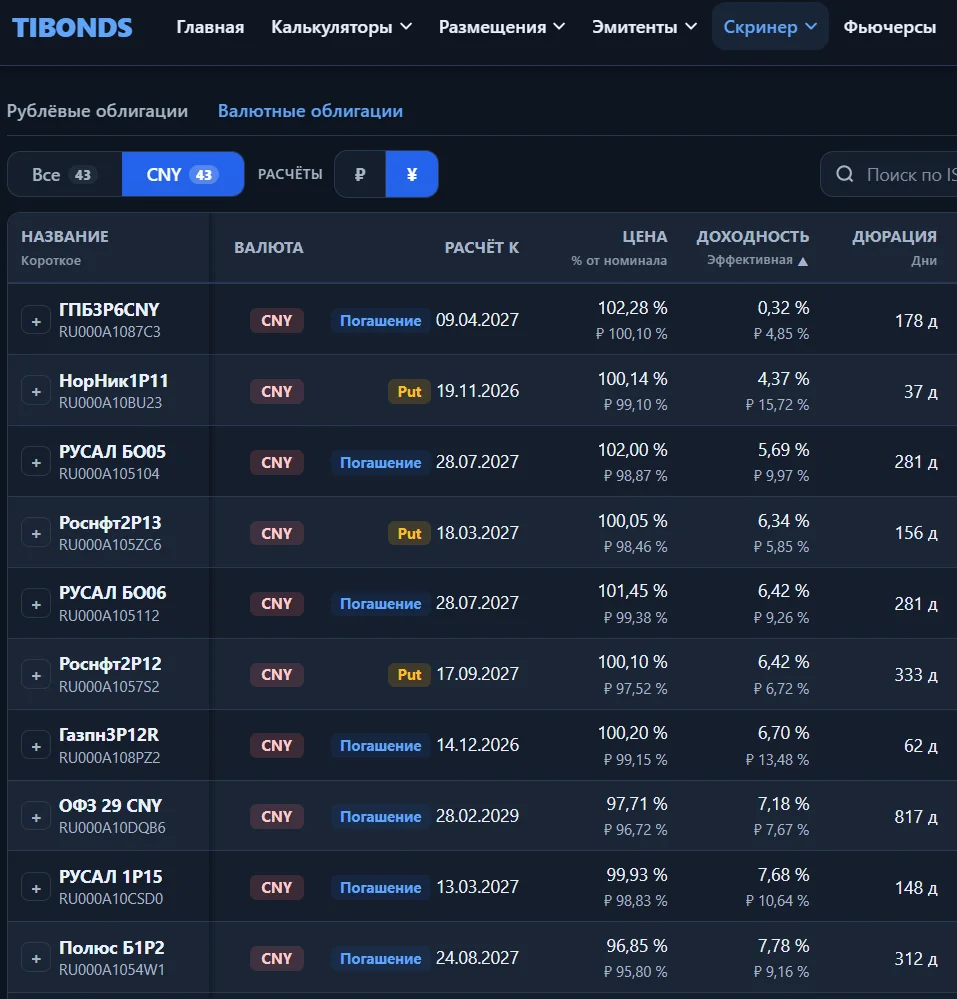The height and width of the screenshot is (999, 957).
Task: Expand the ГПБ3Р6CNY row with plus icon
Action: click(x=36, y=321)
